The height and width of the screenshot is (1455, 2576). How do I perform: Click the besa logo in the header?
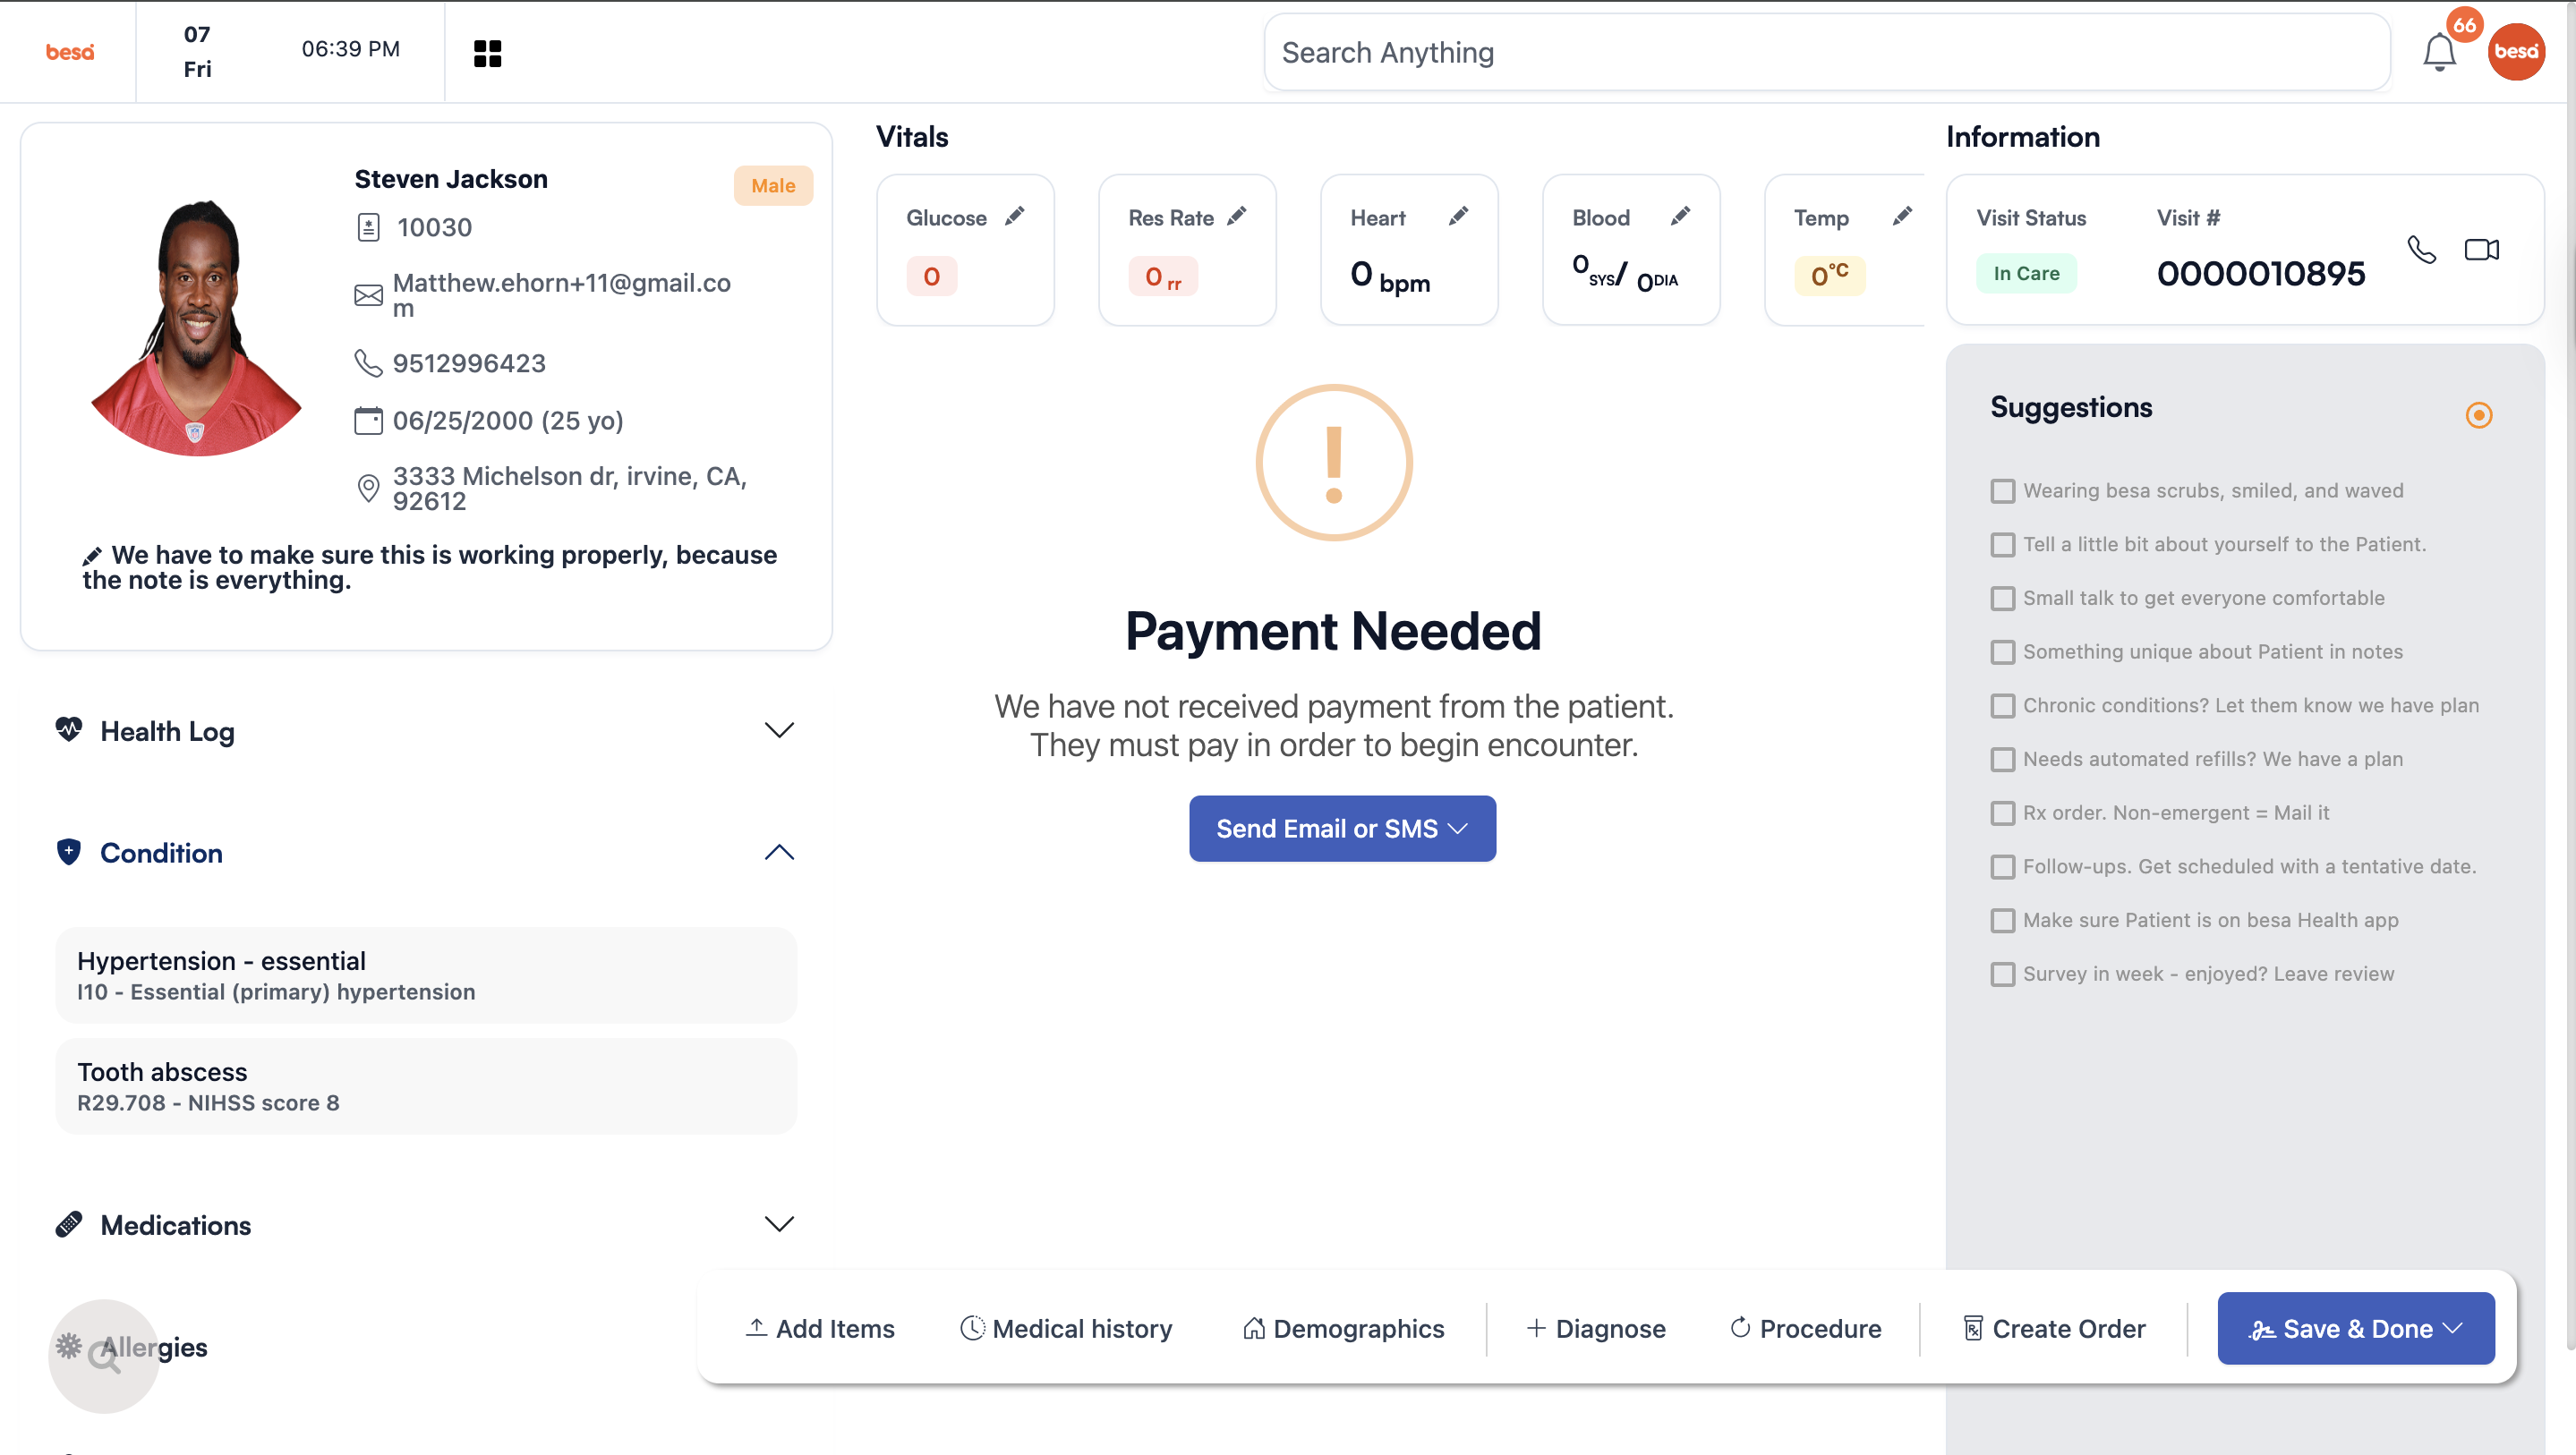pos(69,52)
